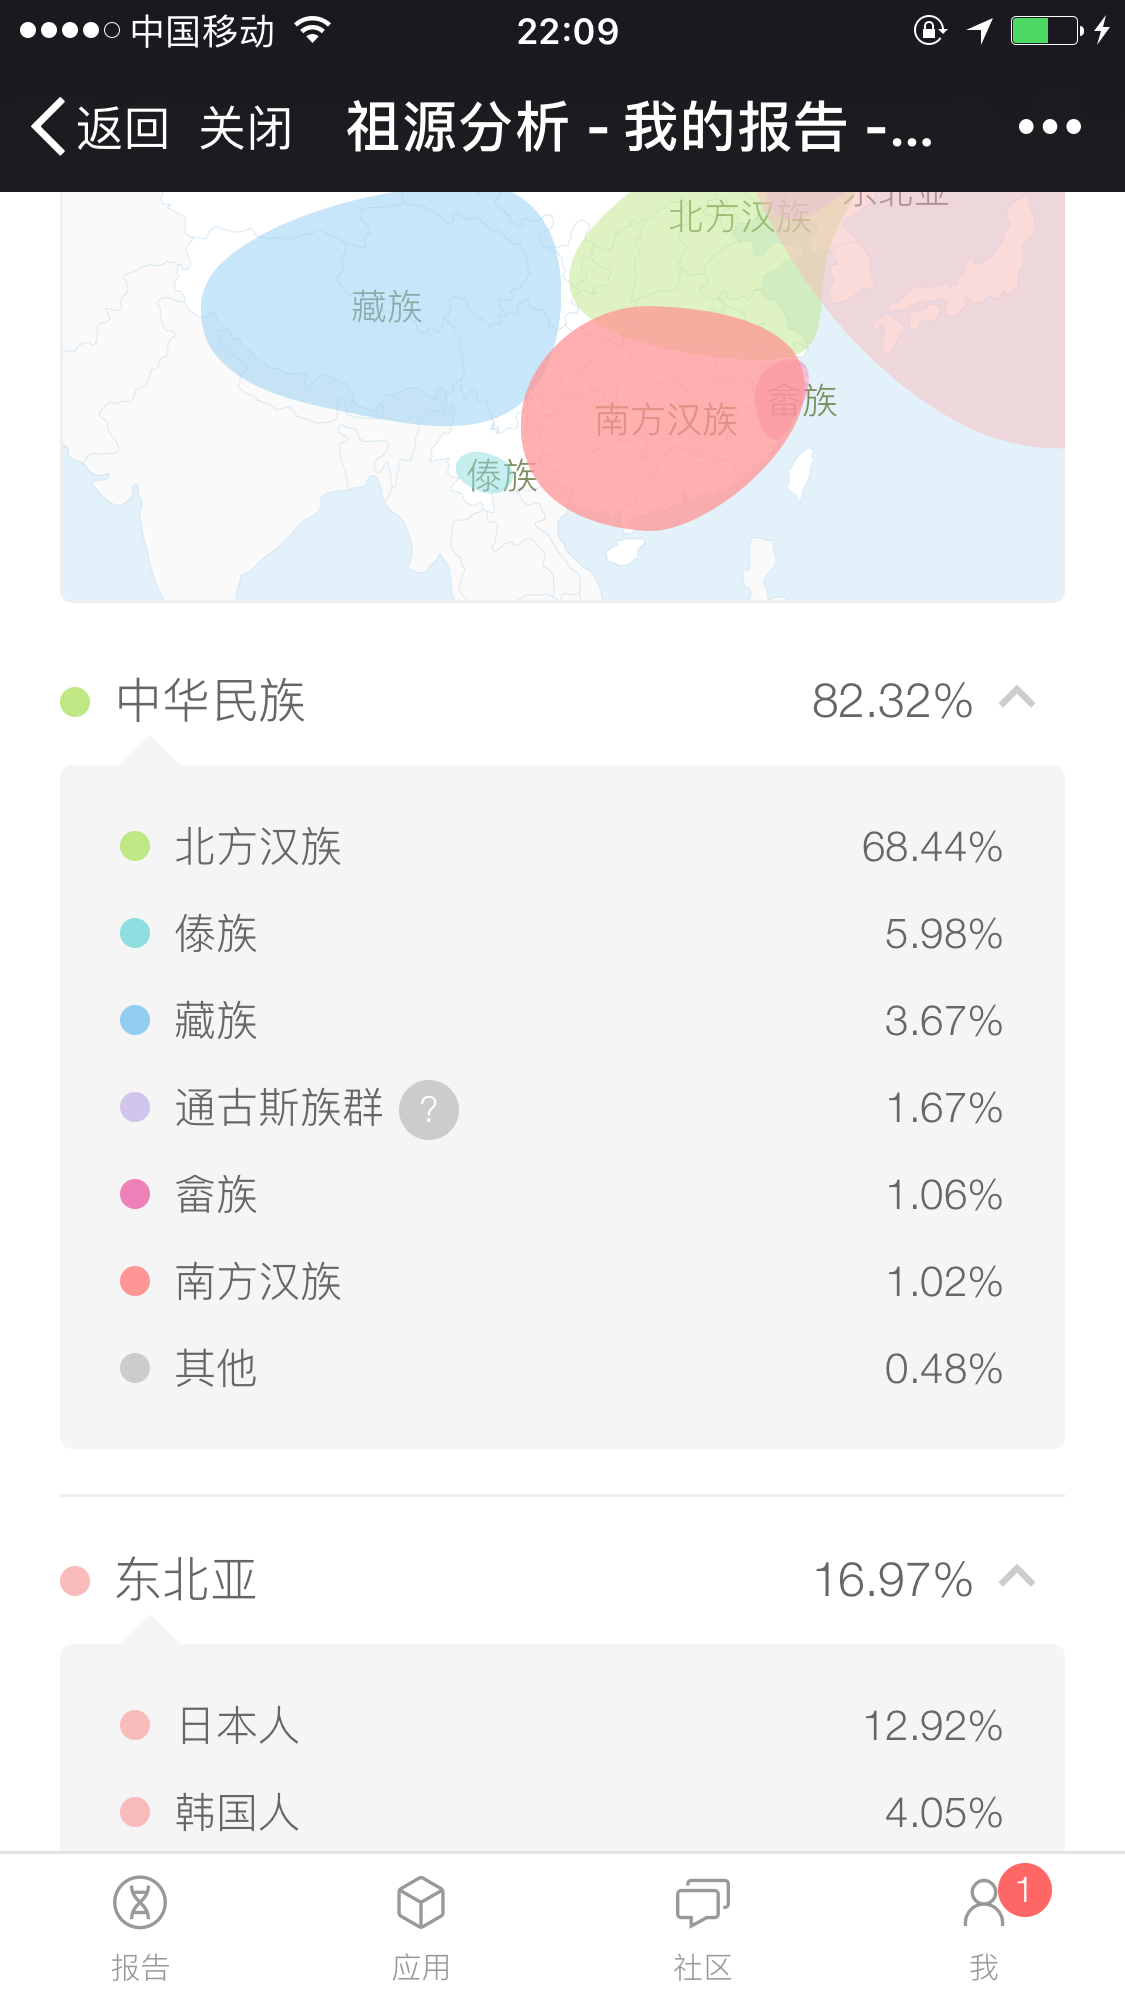Tap the green 北方汉族 color dot
Screen dimensions: 1125x2001
pyautogui.click(x=135, y=846)
